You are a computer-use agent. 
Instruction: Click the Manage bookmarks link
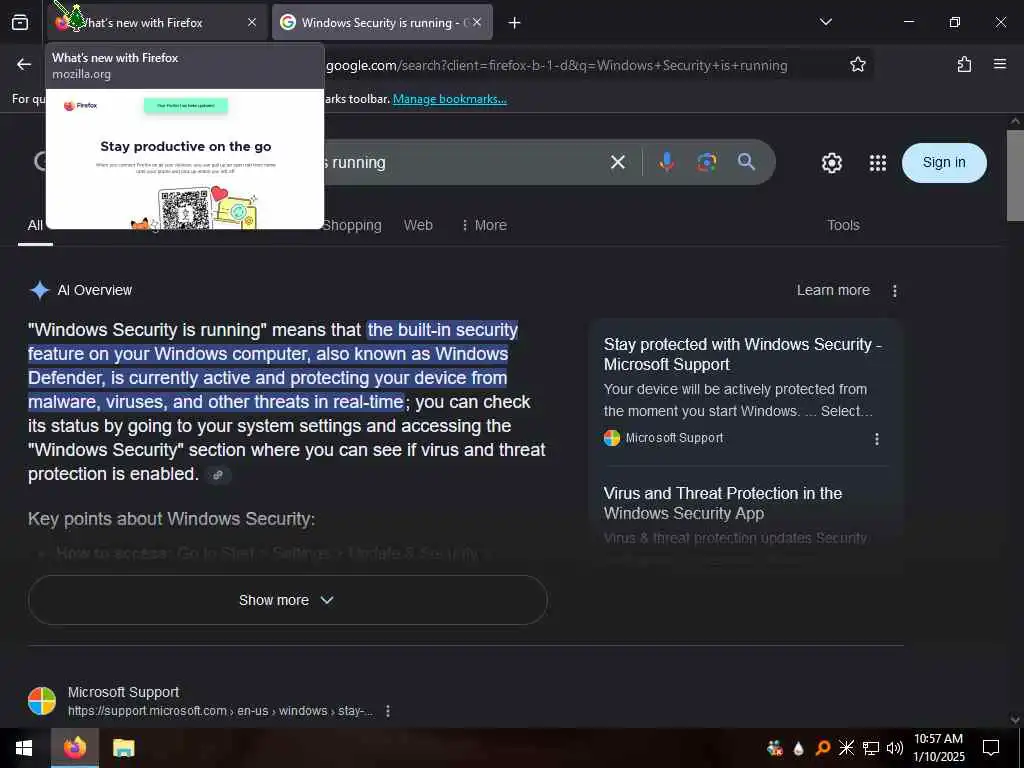click(449, 99)
